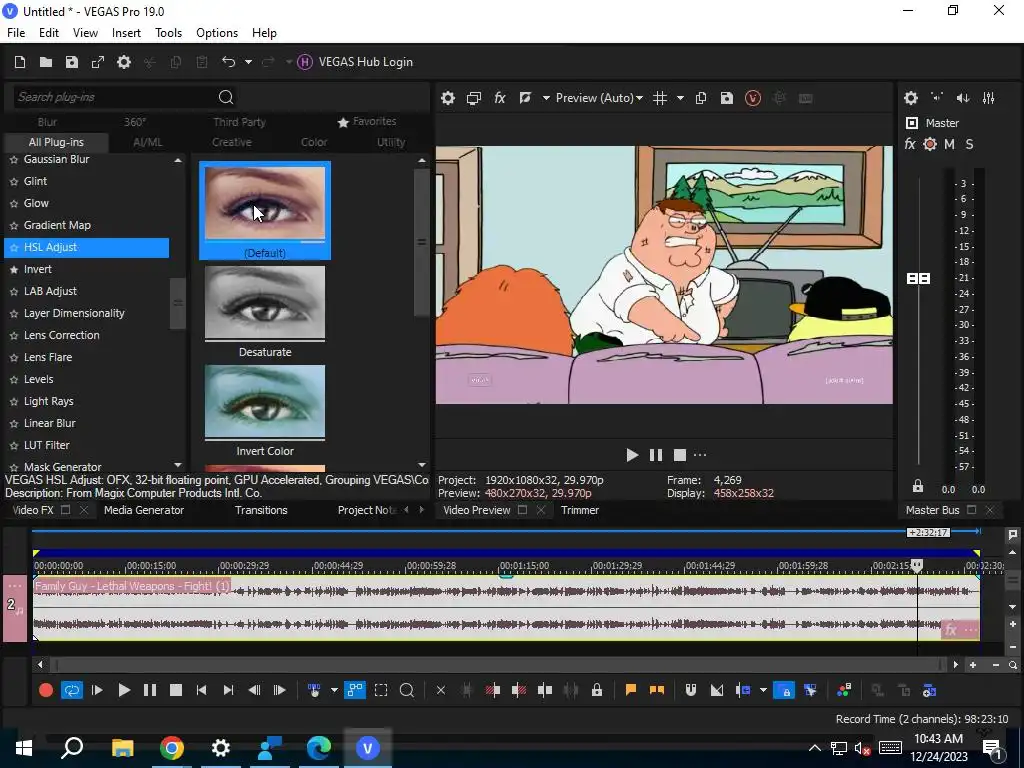
Task: Select the (Default) HSL preset thumbnail
Action: 264,210
